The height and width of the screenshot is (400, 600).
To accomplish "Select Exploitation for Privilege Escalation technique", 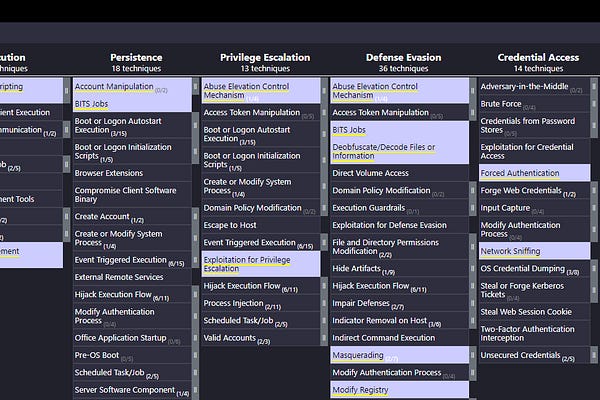I will [x=261, y=264].
